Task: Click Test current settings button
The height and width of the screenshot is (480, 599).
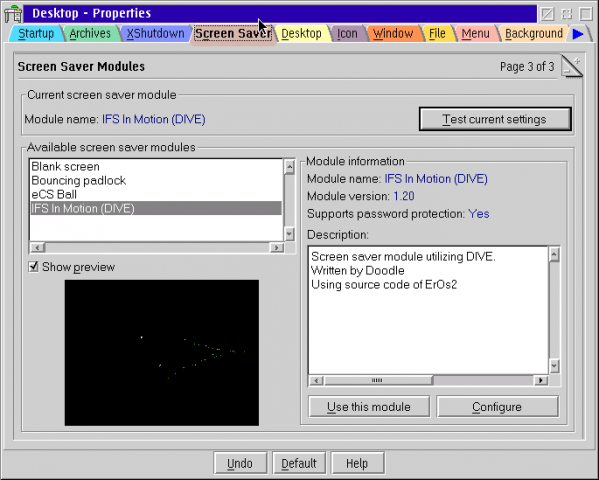Action: point(495,119)
